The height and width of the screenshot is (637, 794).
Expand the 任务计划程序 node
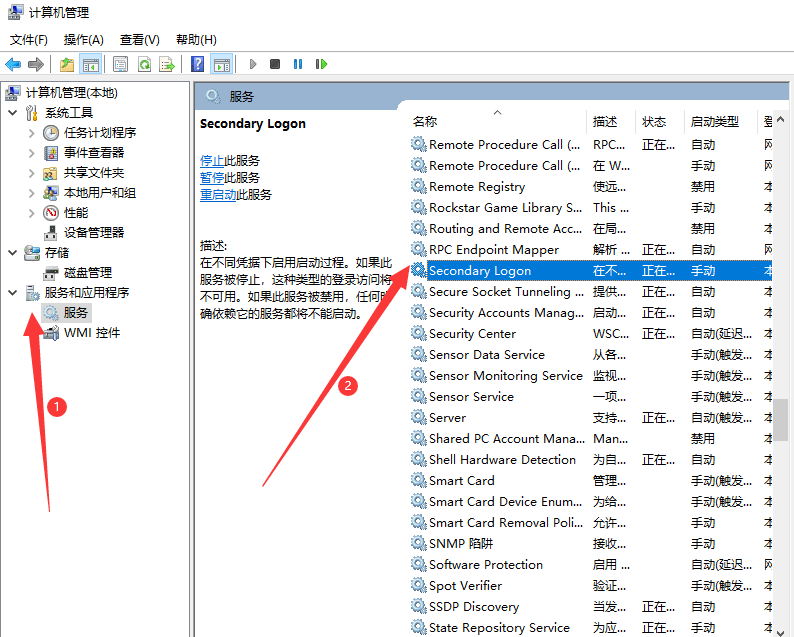tap(31, 133)
